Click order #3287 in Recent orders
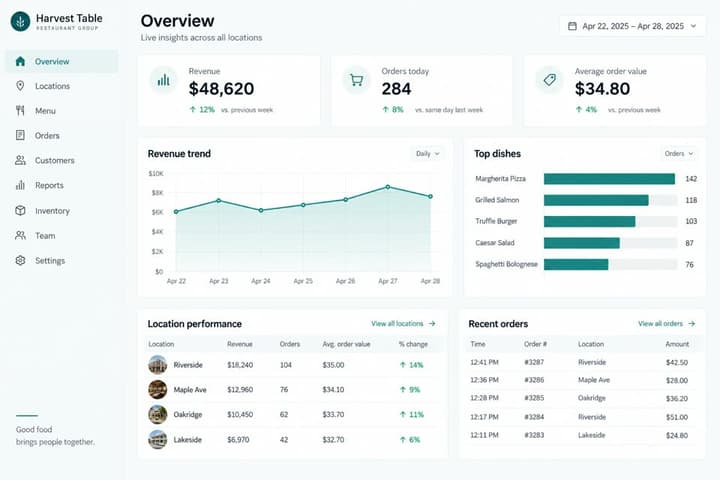This screenshot has width=720, height=480. pos(534,362)
